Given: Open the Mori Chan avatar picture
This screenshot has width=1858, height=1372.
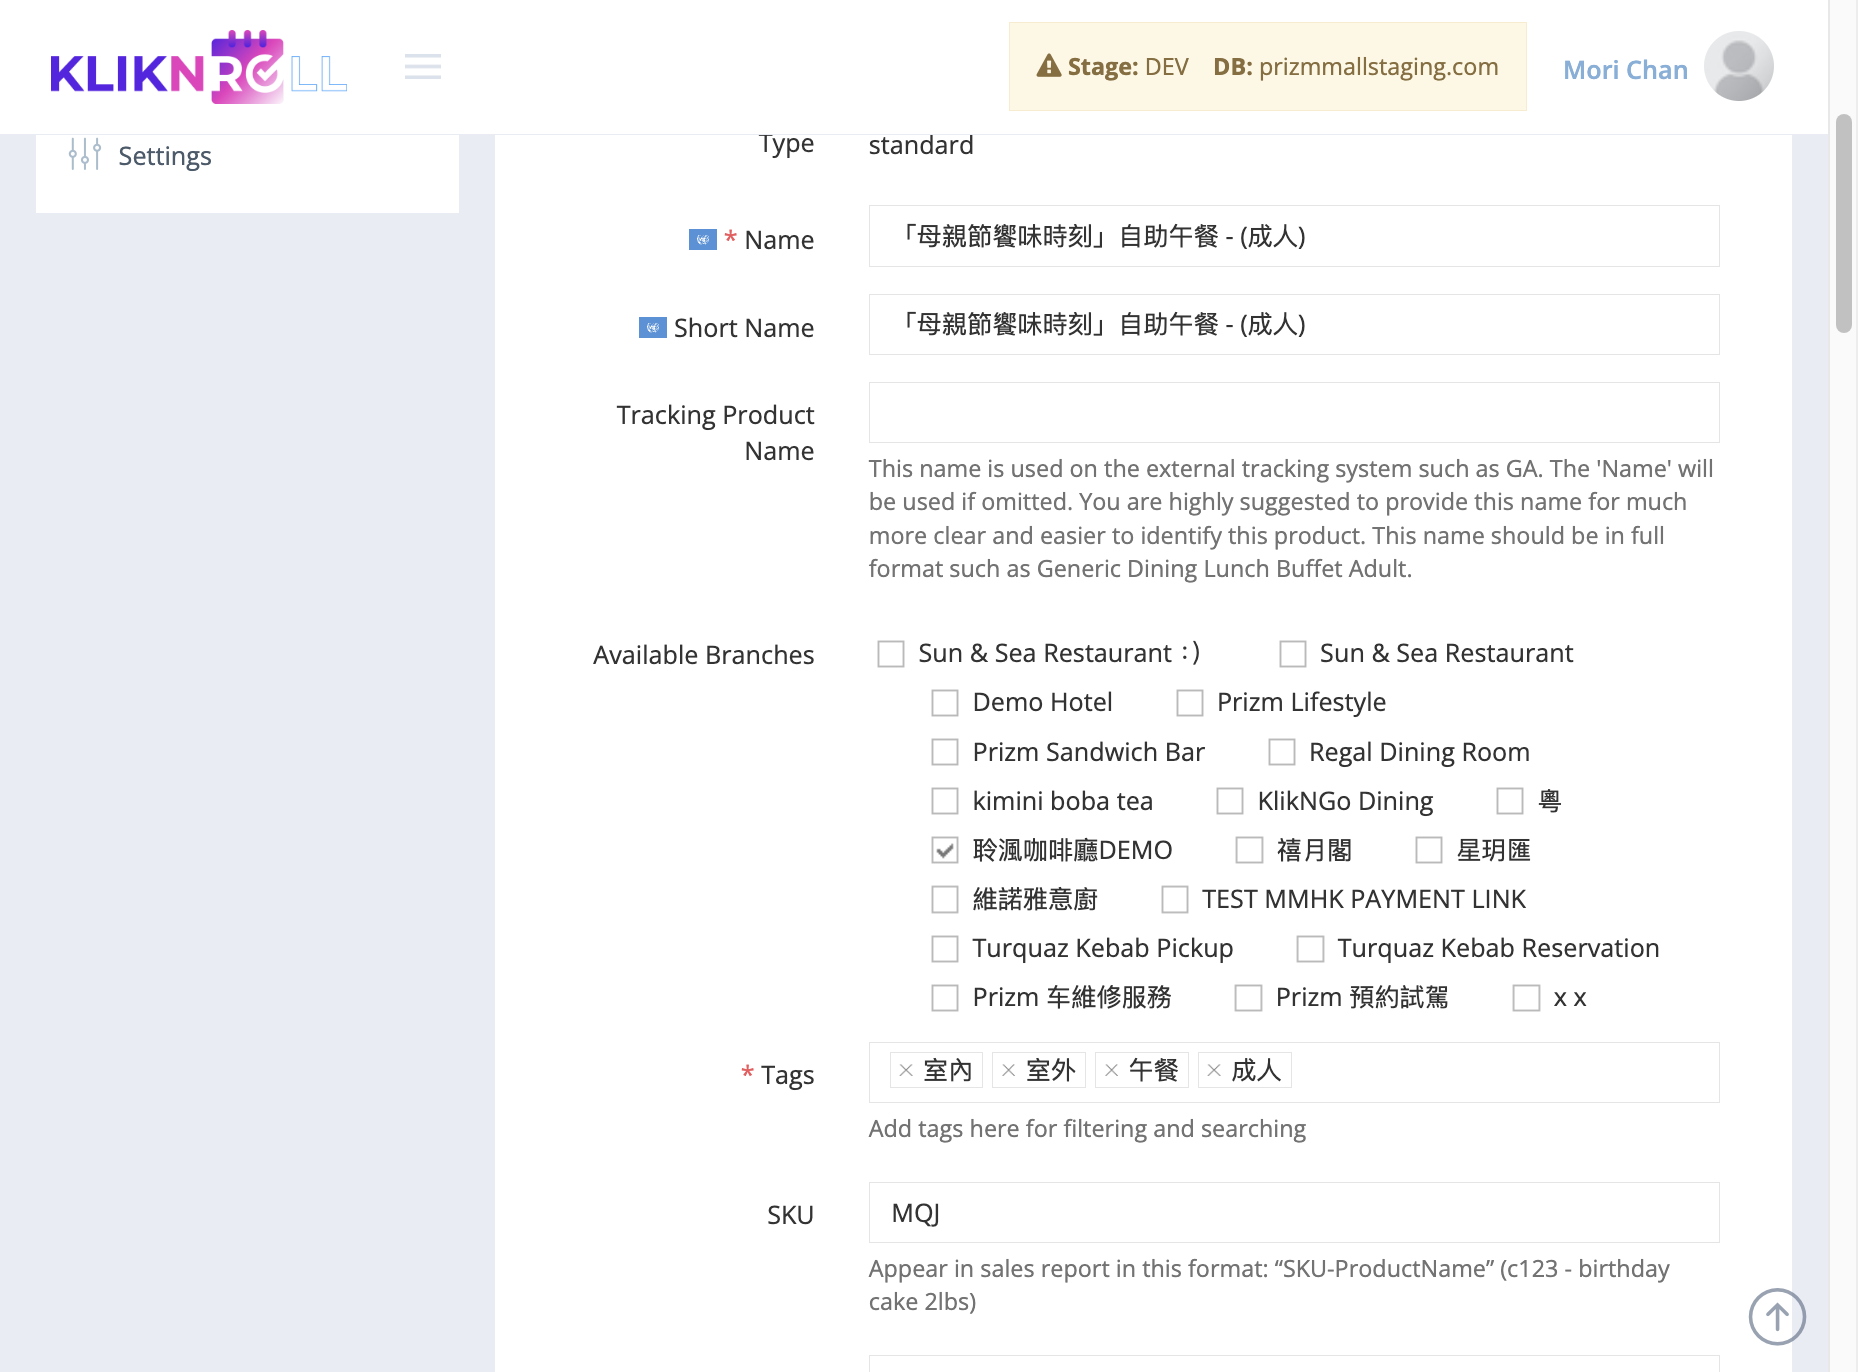Looking at the screenshot, I should click(1738, 66).
